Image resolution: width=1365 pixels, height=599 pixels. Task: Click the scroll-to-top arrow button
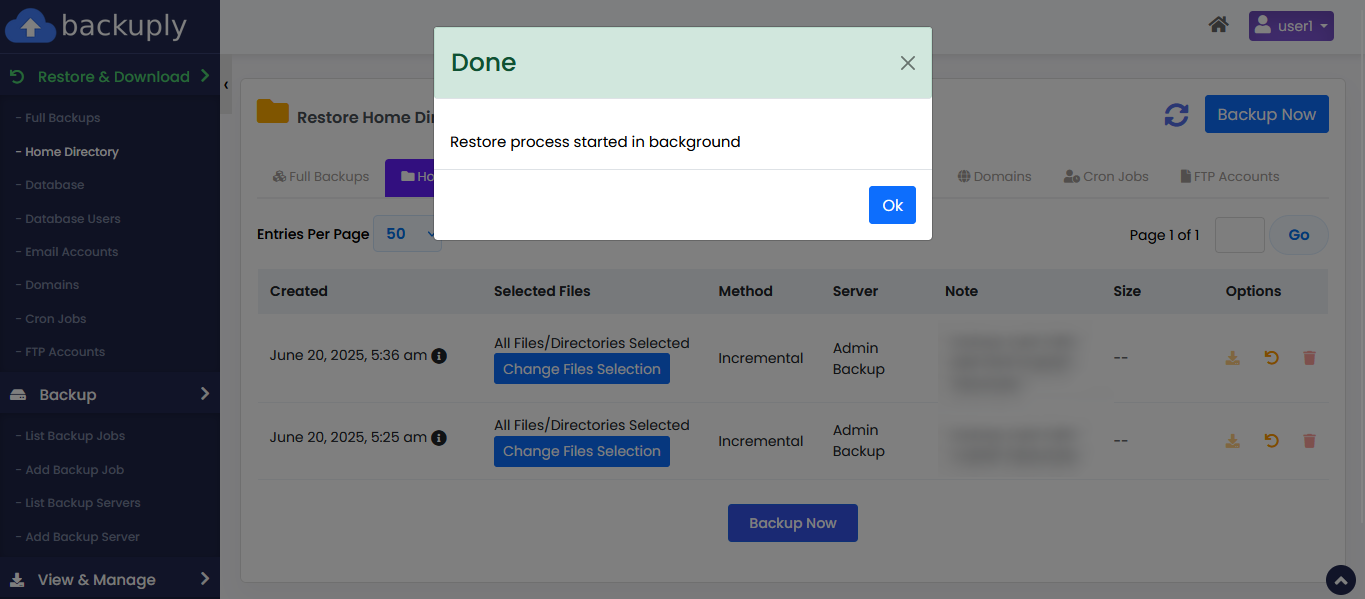1340,580
